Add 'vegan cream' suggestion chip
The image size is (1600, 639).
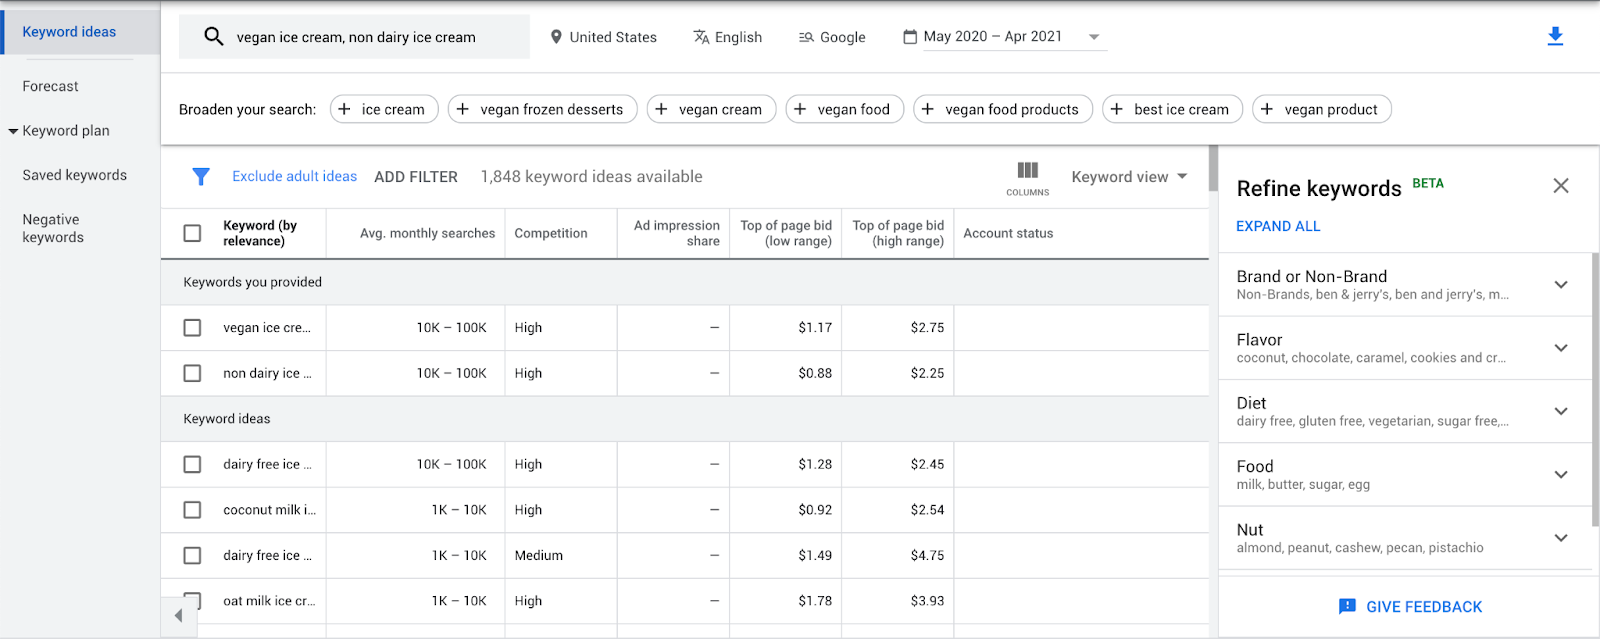711,109
